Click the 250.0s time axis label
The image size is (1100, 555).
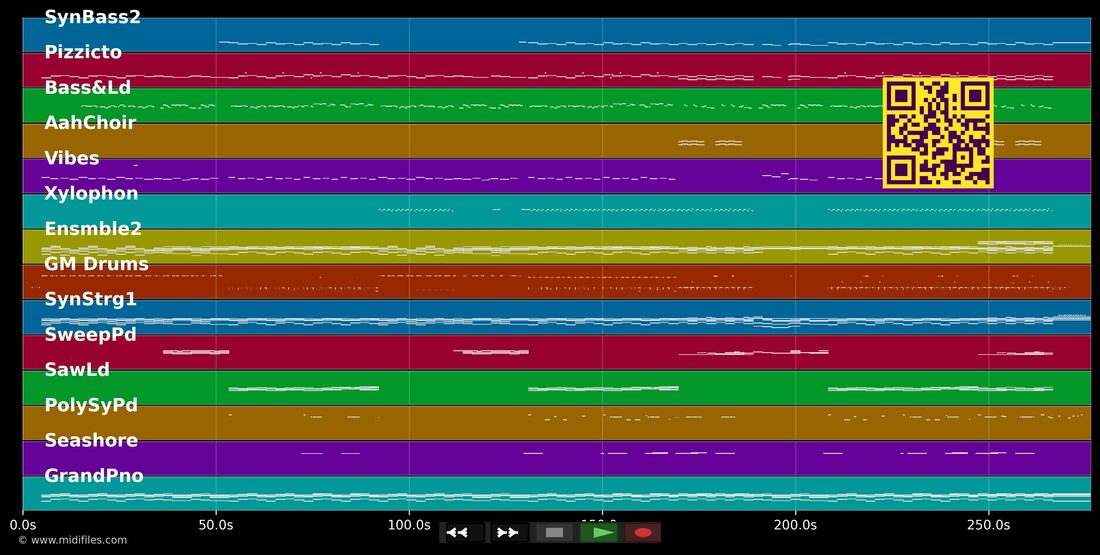tap(988, 524)
